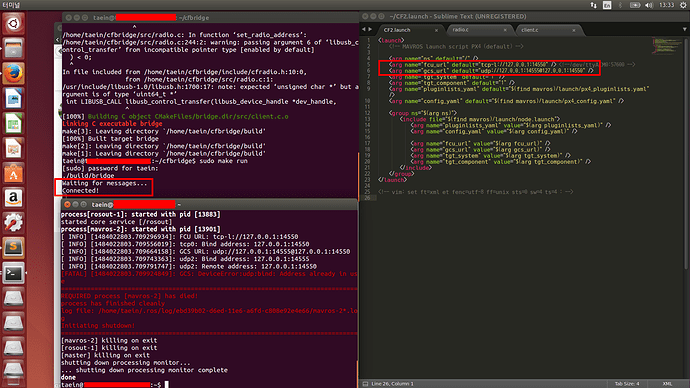Viewport: 690px width, 388px height.
Task: Click the FATAL DeviceError line in lower terminal
Action: click(209, 274)
